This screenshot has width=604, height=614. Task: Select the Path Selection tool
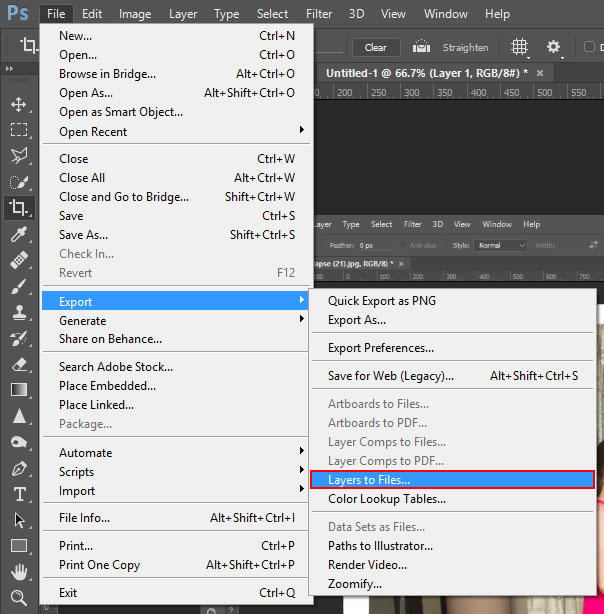pos(18,520)
